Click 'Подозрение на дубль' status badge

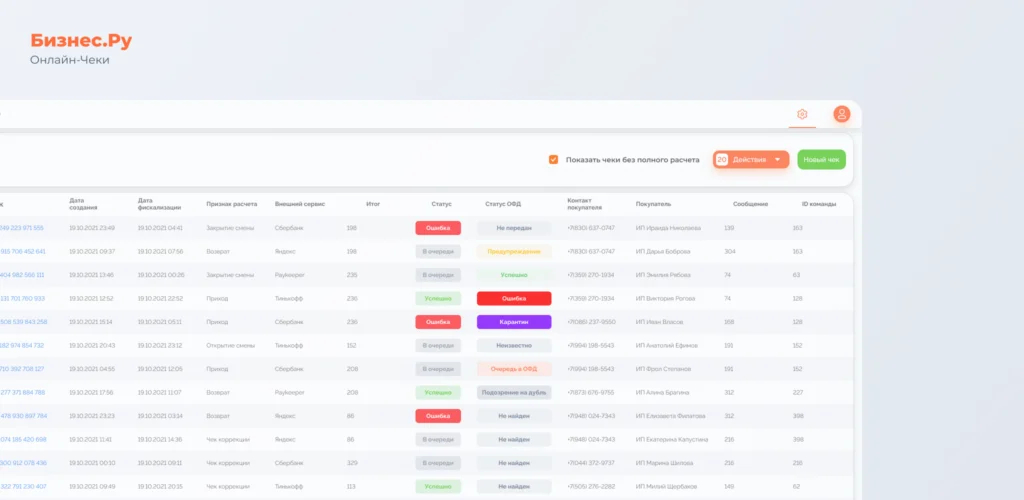pyautogui.click(x=514, y=392)
